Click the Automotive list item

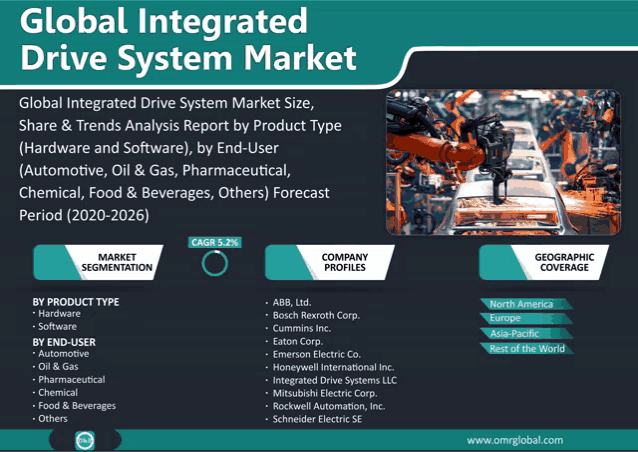pos(63,354)
